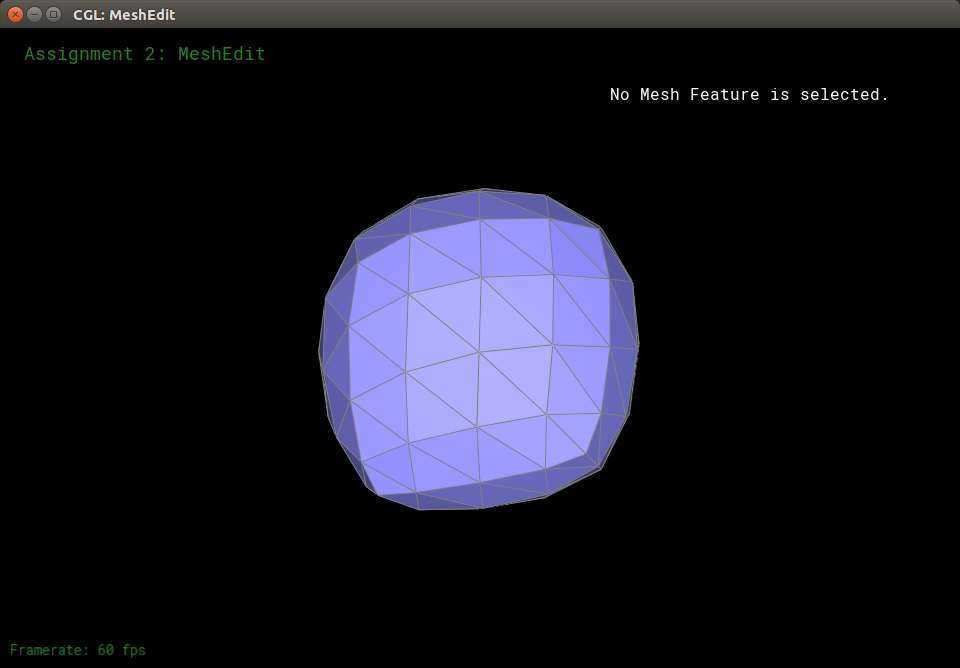This screenshot has width=960, height=668.
Task: Click the 'Framerate: 60 fps' readout
Action: click(x=78, y=650)
